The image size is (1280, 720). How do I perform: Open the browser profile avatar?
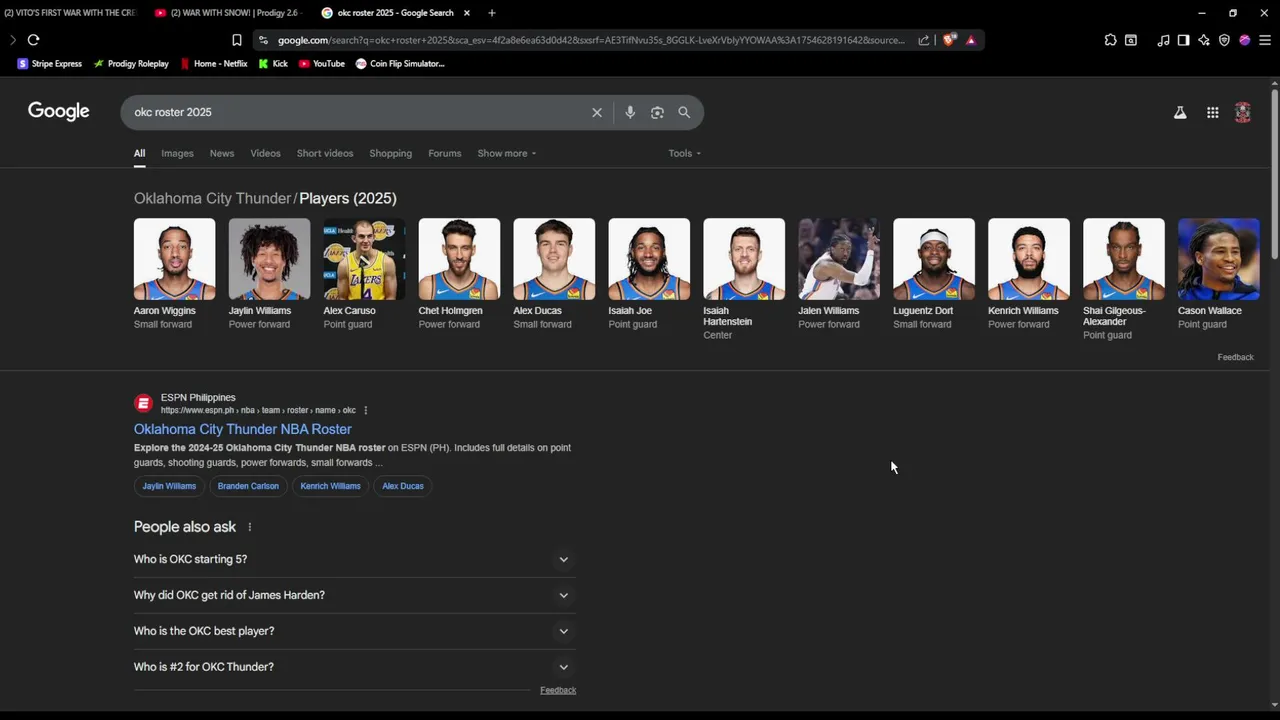pyautogui.click(x=1244, y=40)
